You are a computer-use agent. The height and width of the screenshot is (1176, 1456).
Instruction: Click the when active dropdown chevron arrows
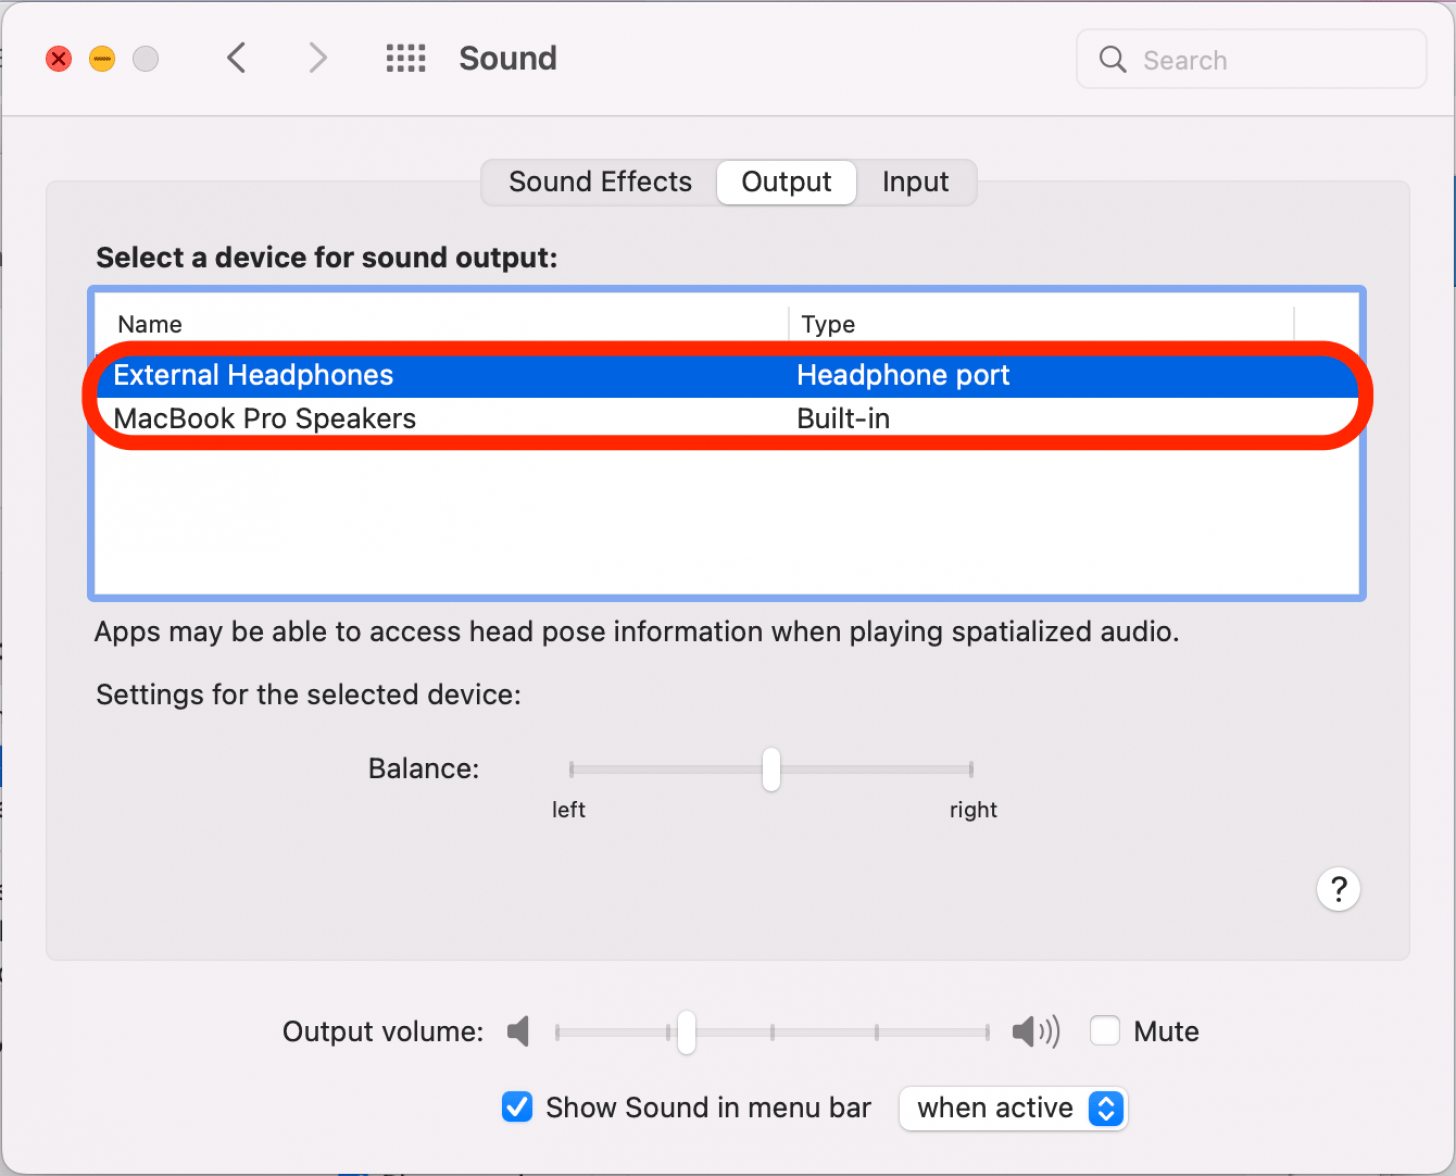coord(1106,1108)
